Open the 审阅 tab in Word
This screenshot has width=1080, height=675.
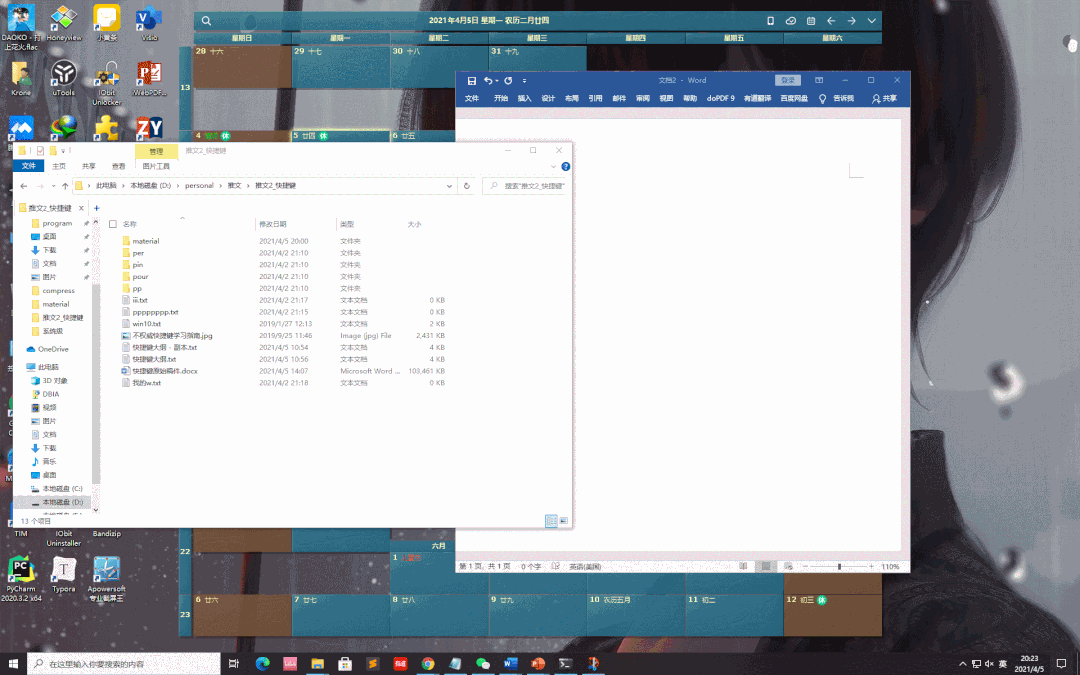(x=643, y=98)
